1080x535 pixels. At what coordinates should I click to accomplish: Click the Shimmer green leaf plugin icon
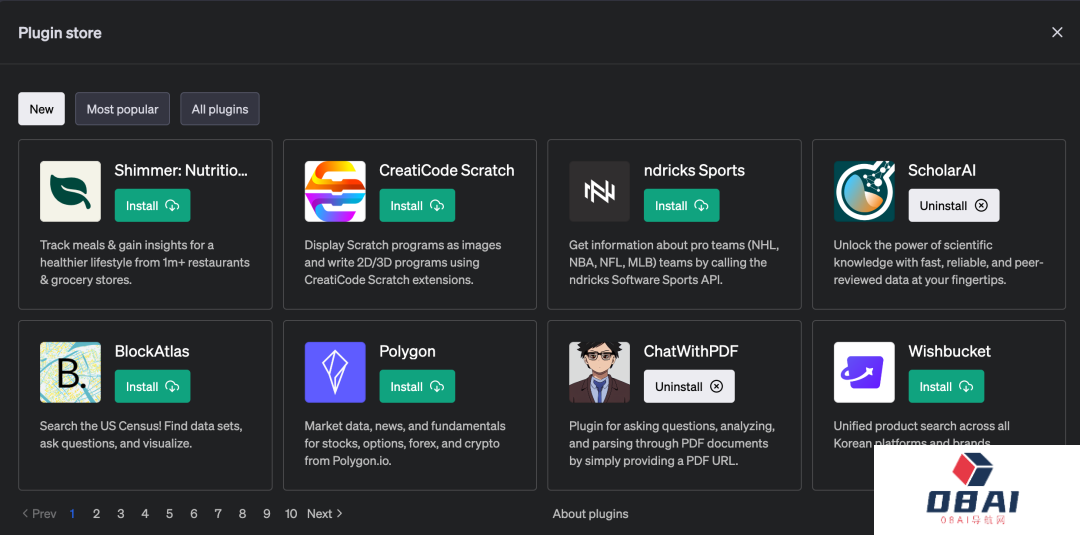coord(70,191)
